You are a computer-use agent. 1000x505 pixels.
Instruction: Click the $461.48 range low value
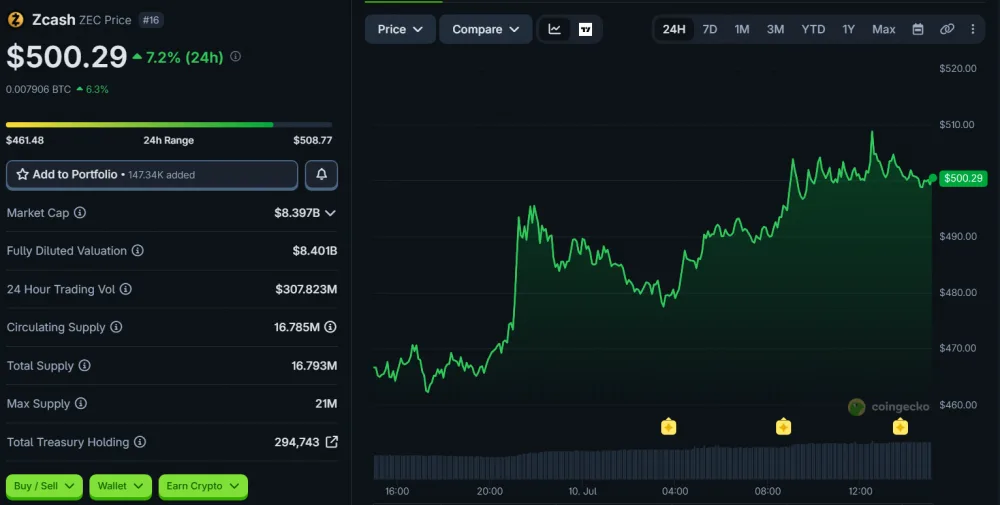(25, 140)
